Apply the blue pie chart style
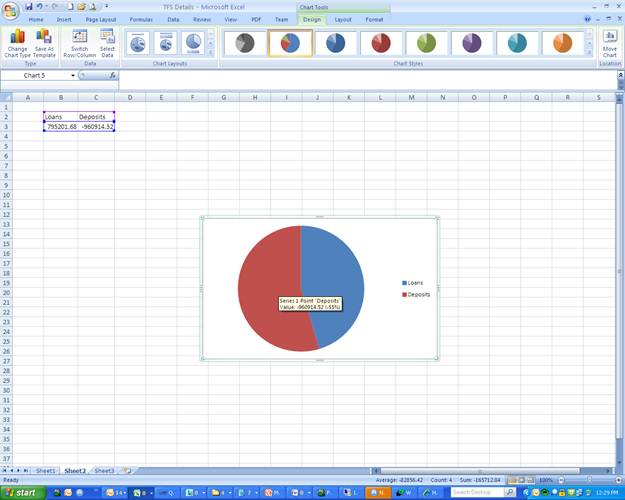625x500 pixels. tap(336, 43)
